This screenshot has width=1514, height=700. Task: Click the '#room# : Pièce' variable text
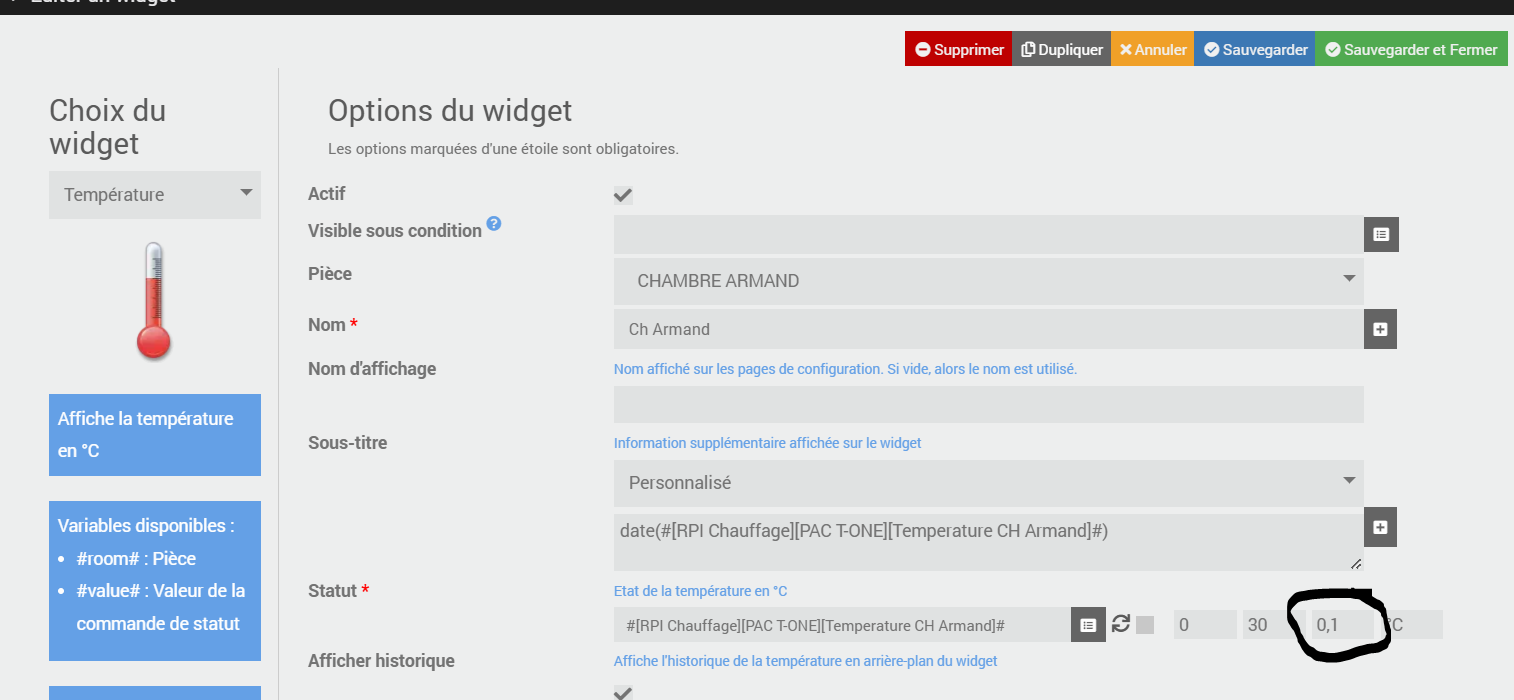136,558
